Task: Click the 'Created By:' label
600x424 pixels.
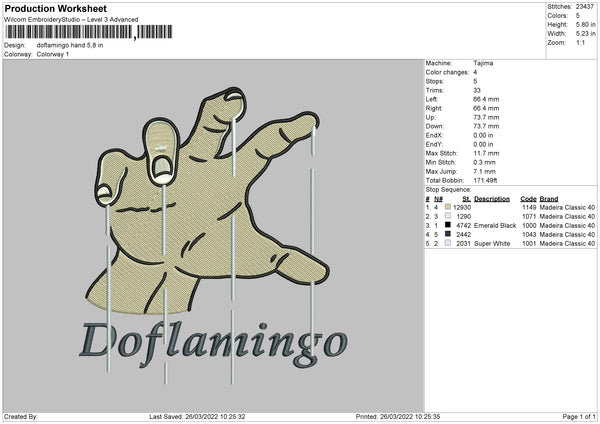Action: [x=21, y=416]
